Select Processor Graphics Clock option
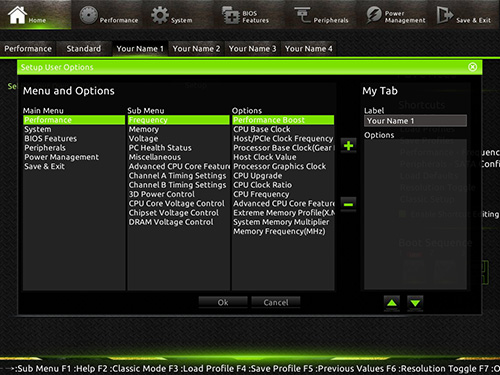This screenshot has width=500, height=375. tap(283, 166)
